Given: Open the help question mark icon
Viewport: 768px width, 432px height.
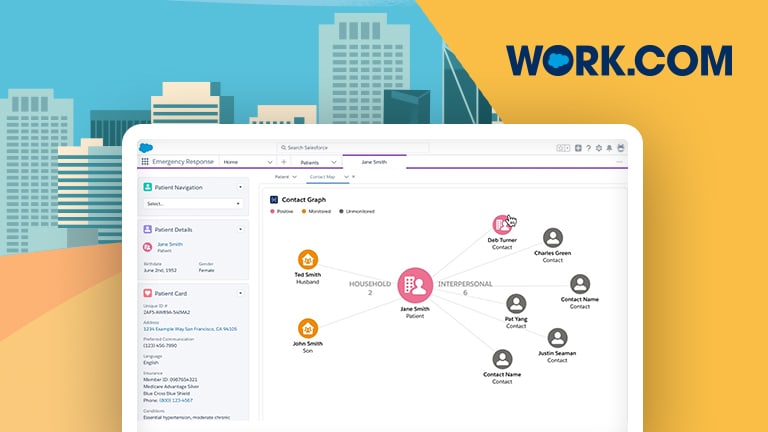Looking at the screenshot, I should (588, 148).
